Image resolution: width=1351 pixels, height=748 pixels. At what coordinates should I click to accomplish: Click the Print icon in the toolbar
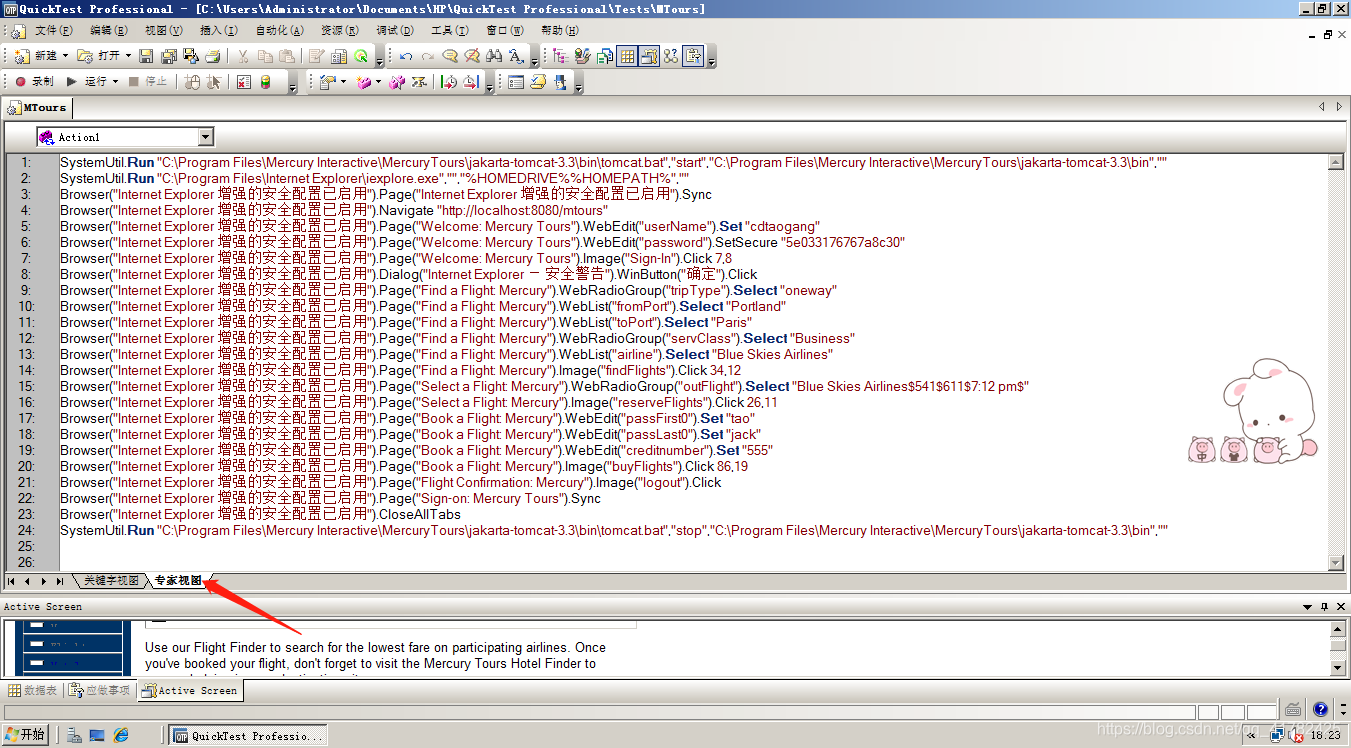tap(214, 56)
